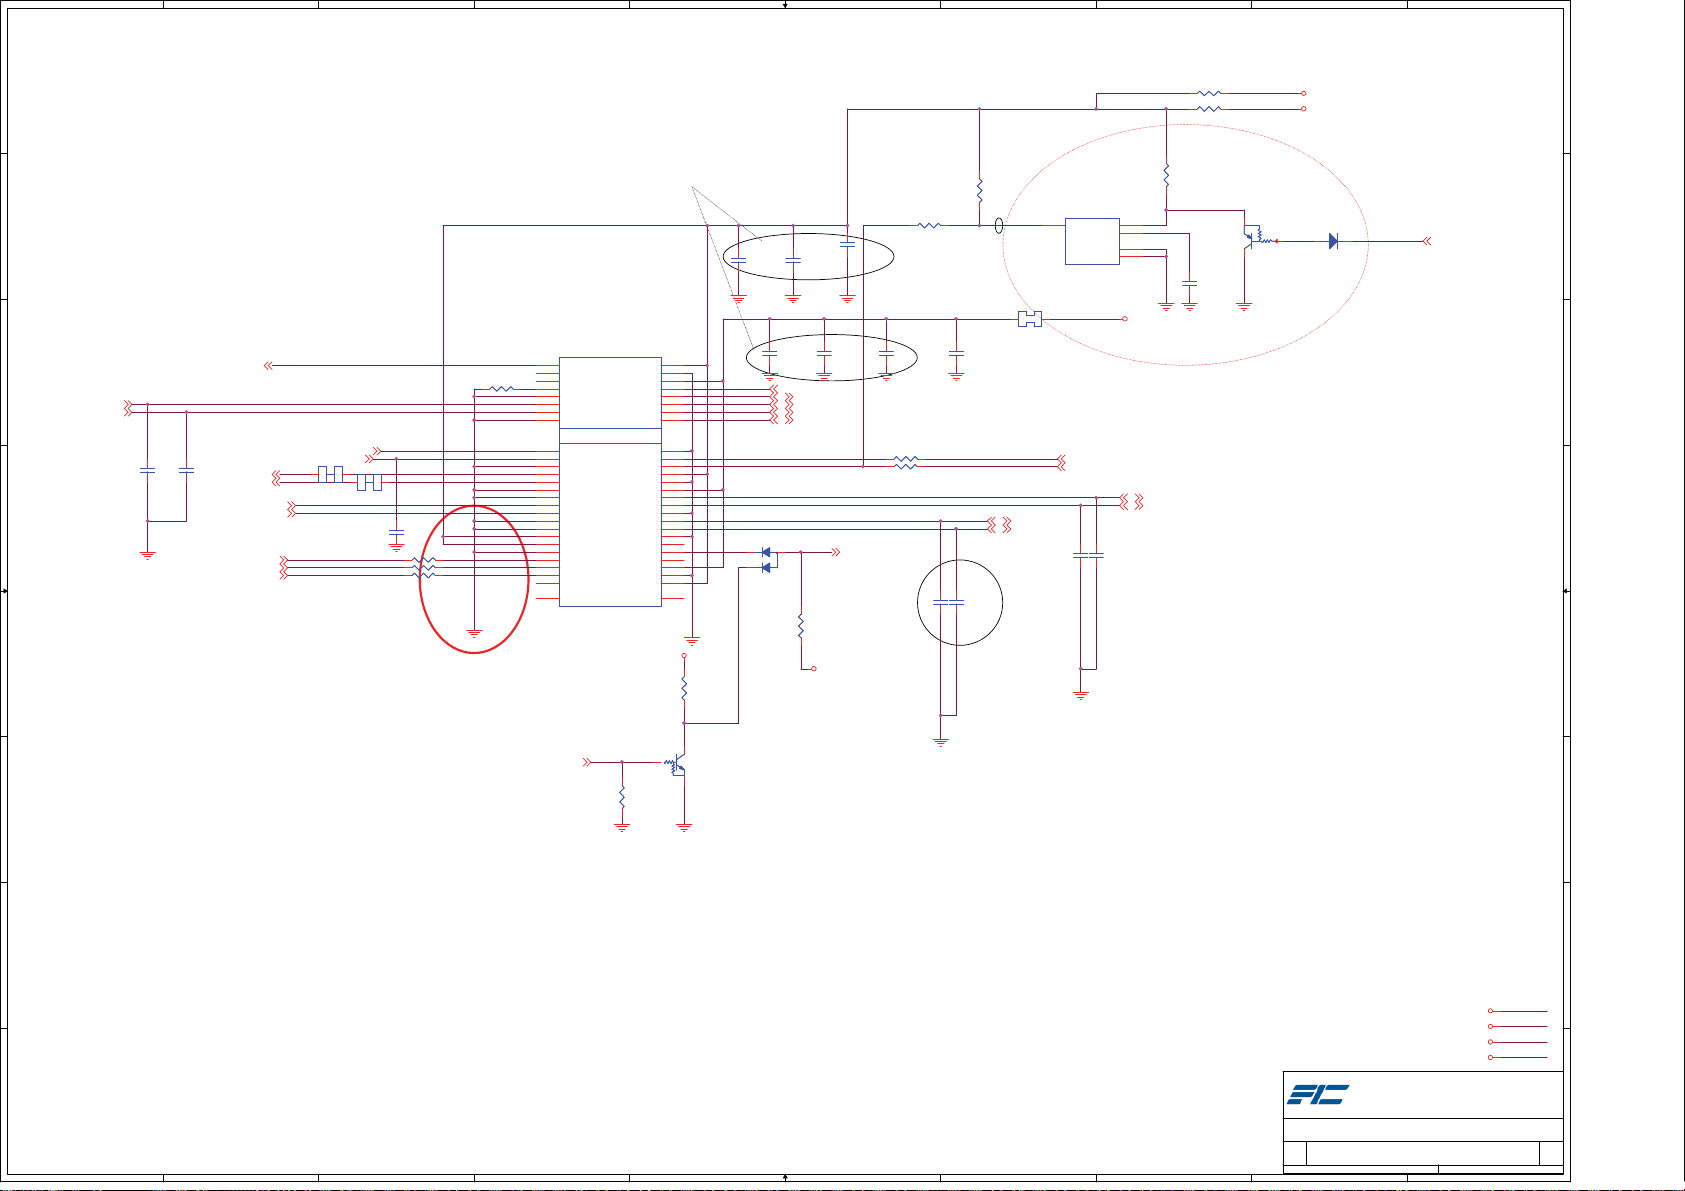Viewport: 1685px width, 1191px height.
Task: Select the capacitor inside the dashed ellipse
Action: click(1190, 285)
